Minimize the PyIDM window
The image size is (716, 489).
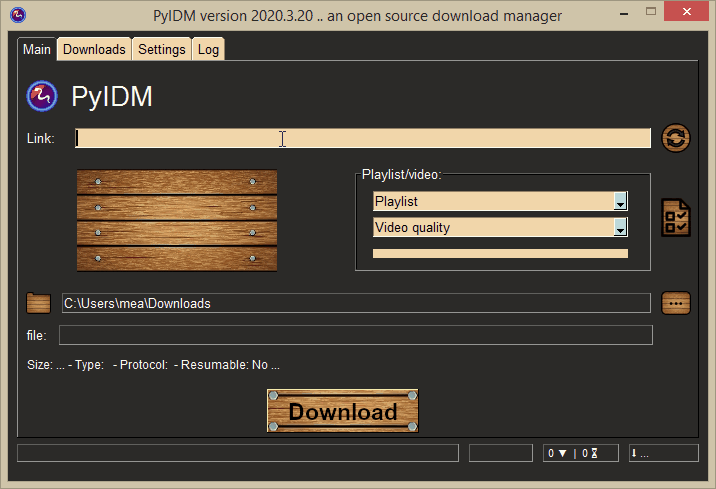pos(624,13)
